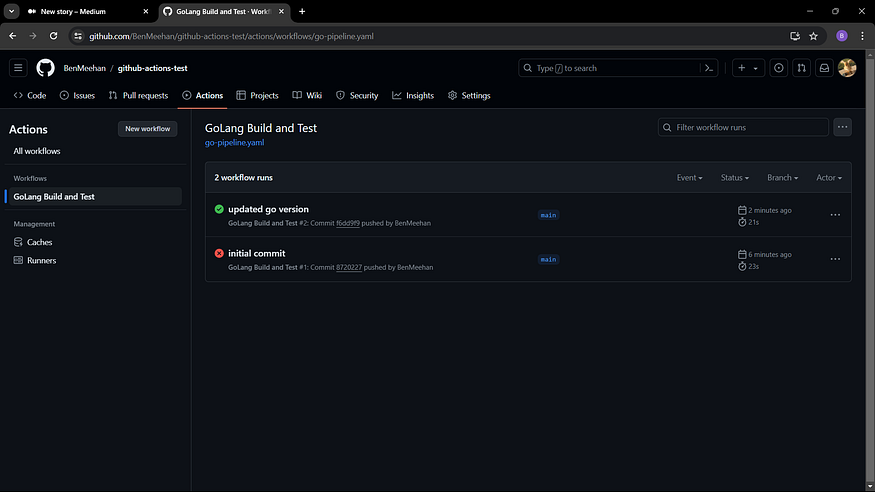Expand the Status filter dropdown
The height and width of the screenshot is (492, 875).
[735, 177]
